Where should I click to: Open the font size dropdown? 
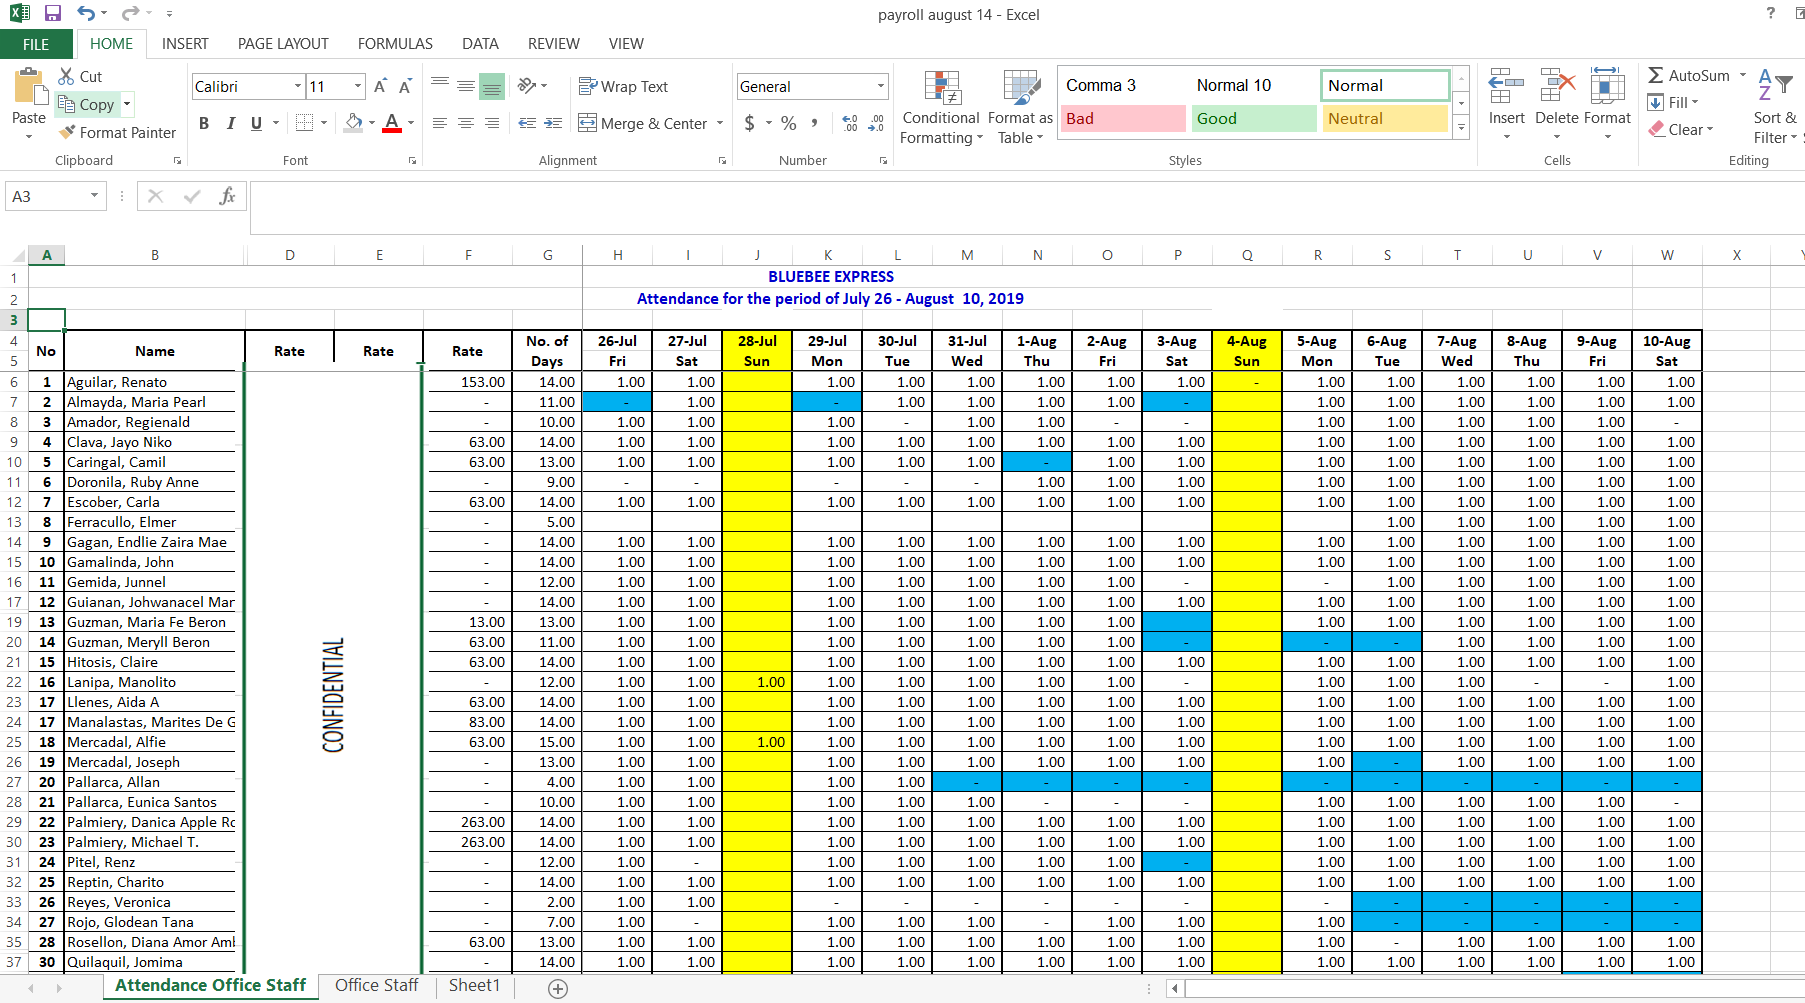358,86
